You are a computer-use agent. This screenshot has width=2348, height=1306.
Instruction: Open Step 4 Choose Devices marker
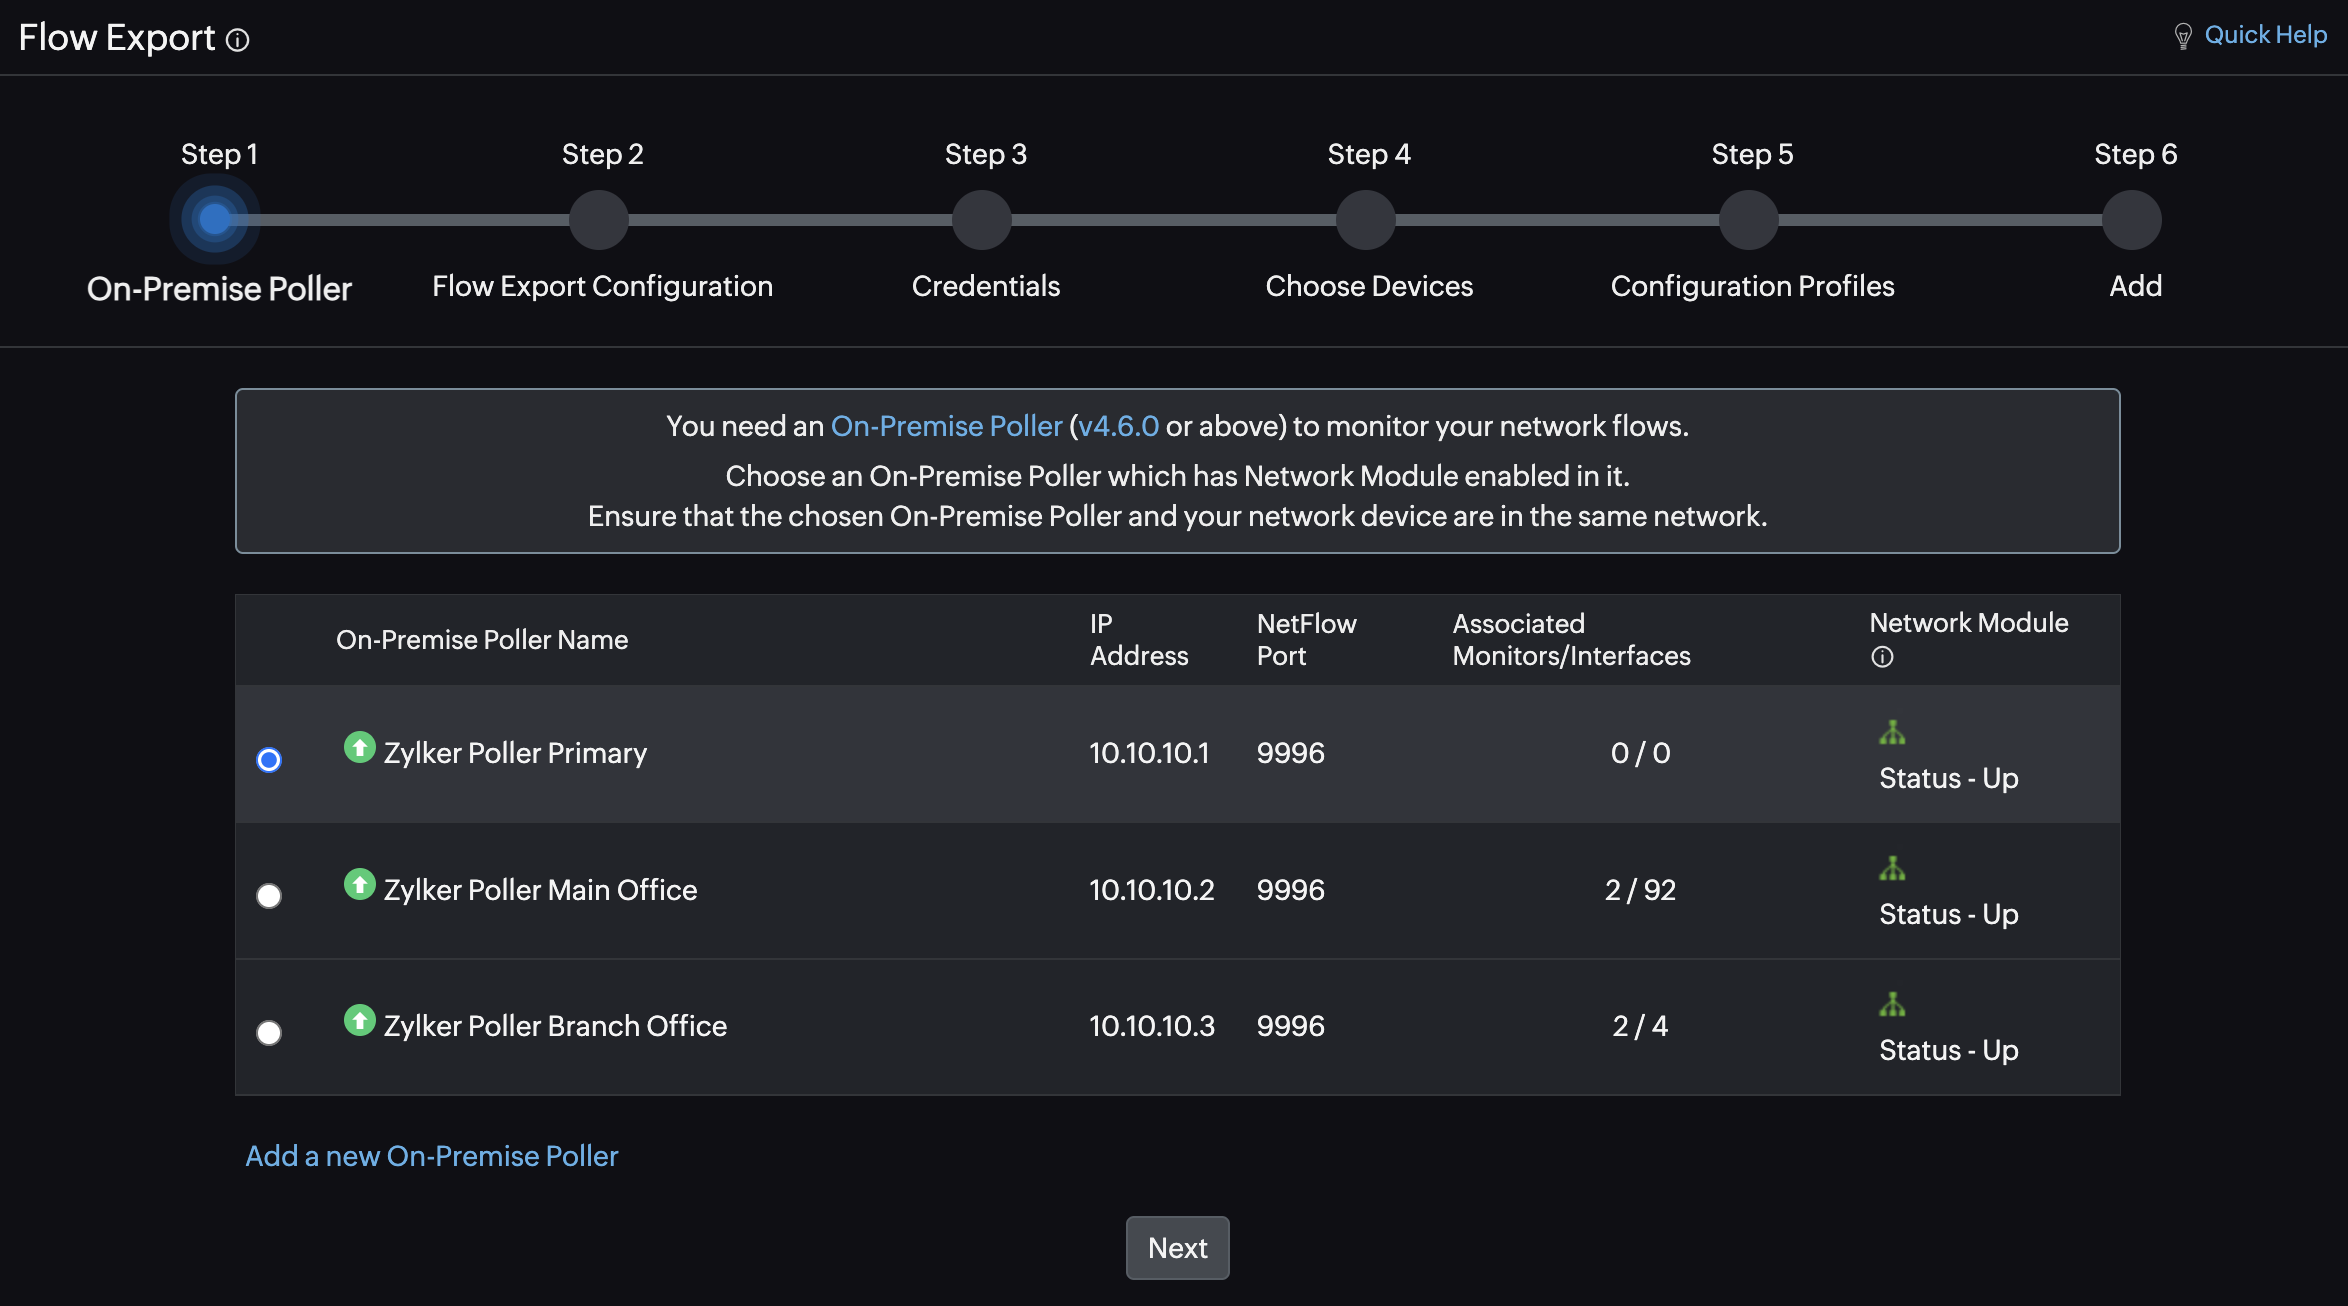(1365, 220)
